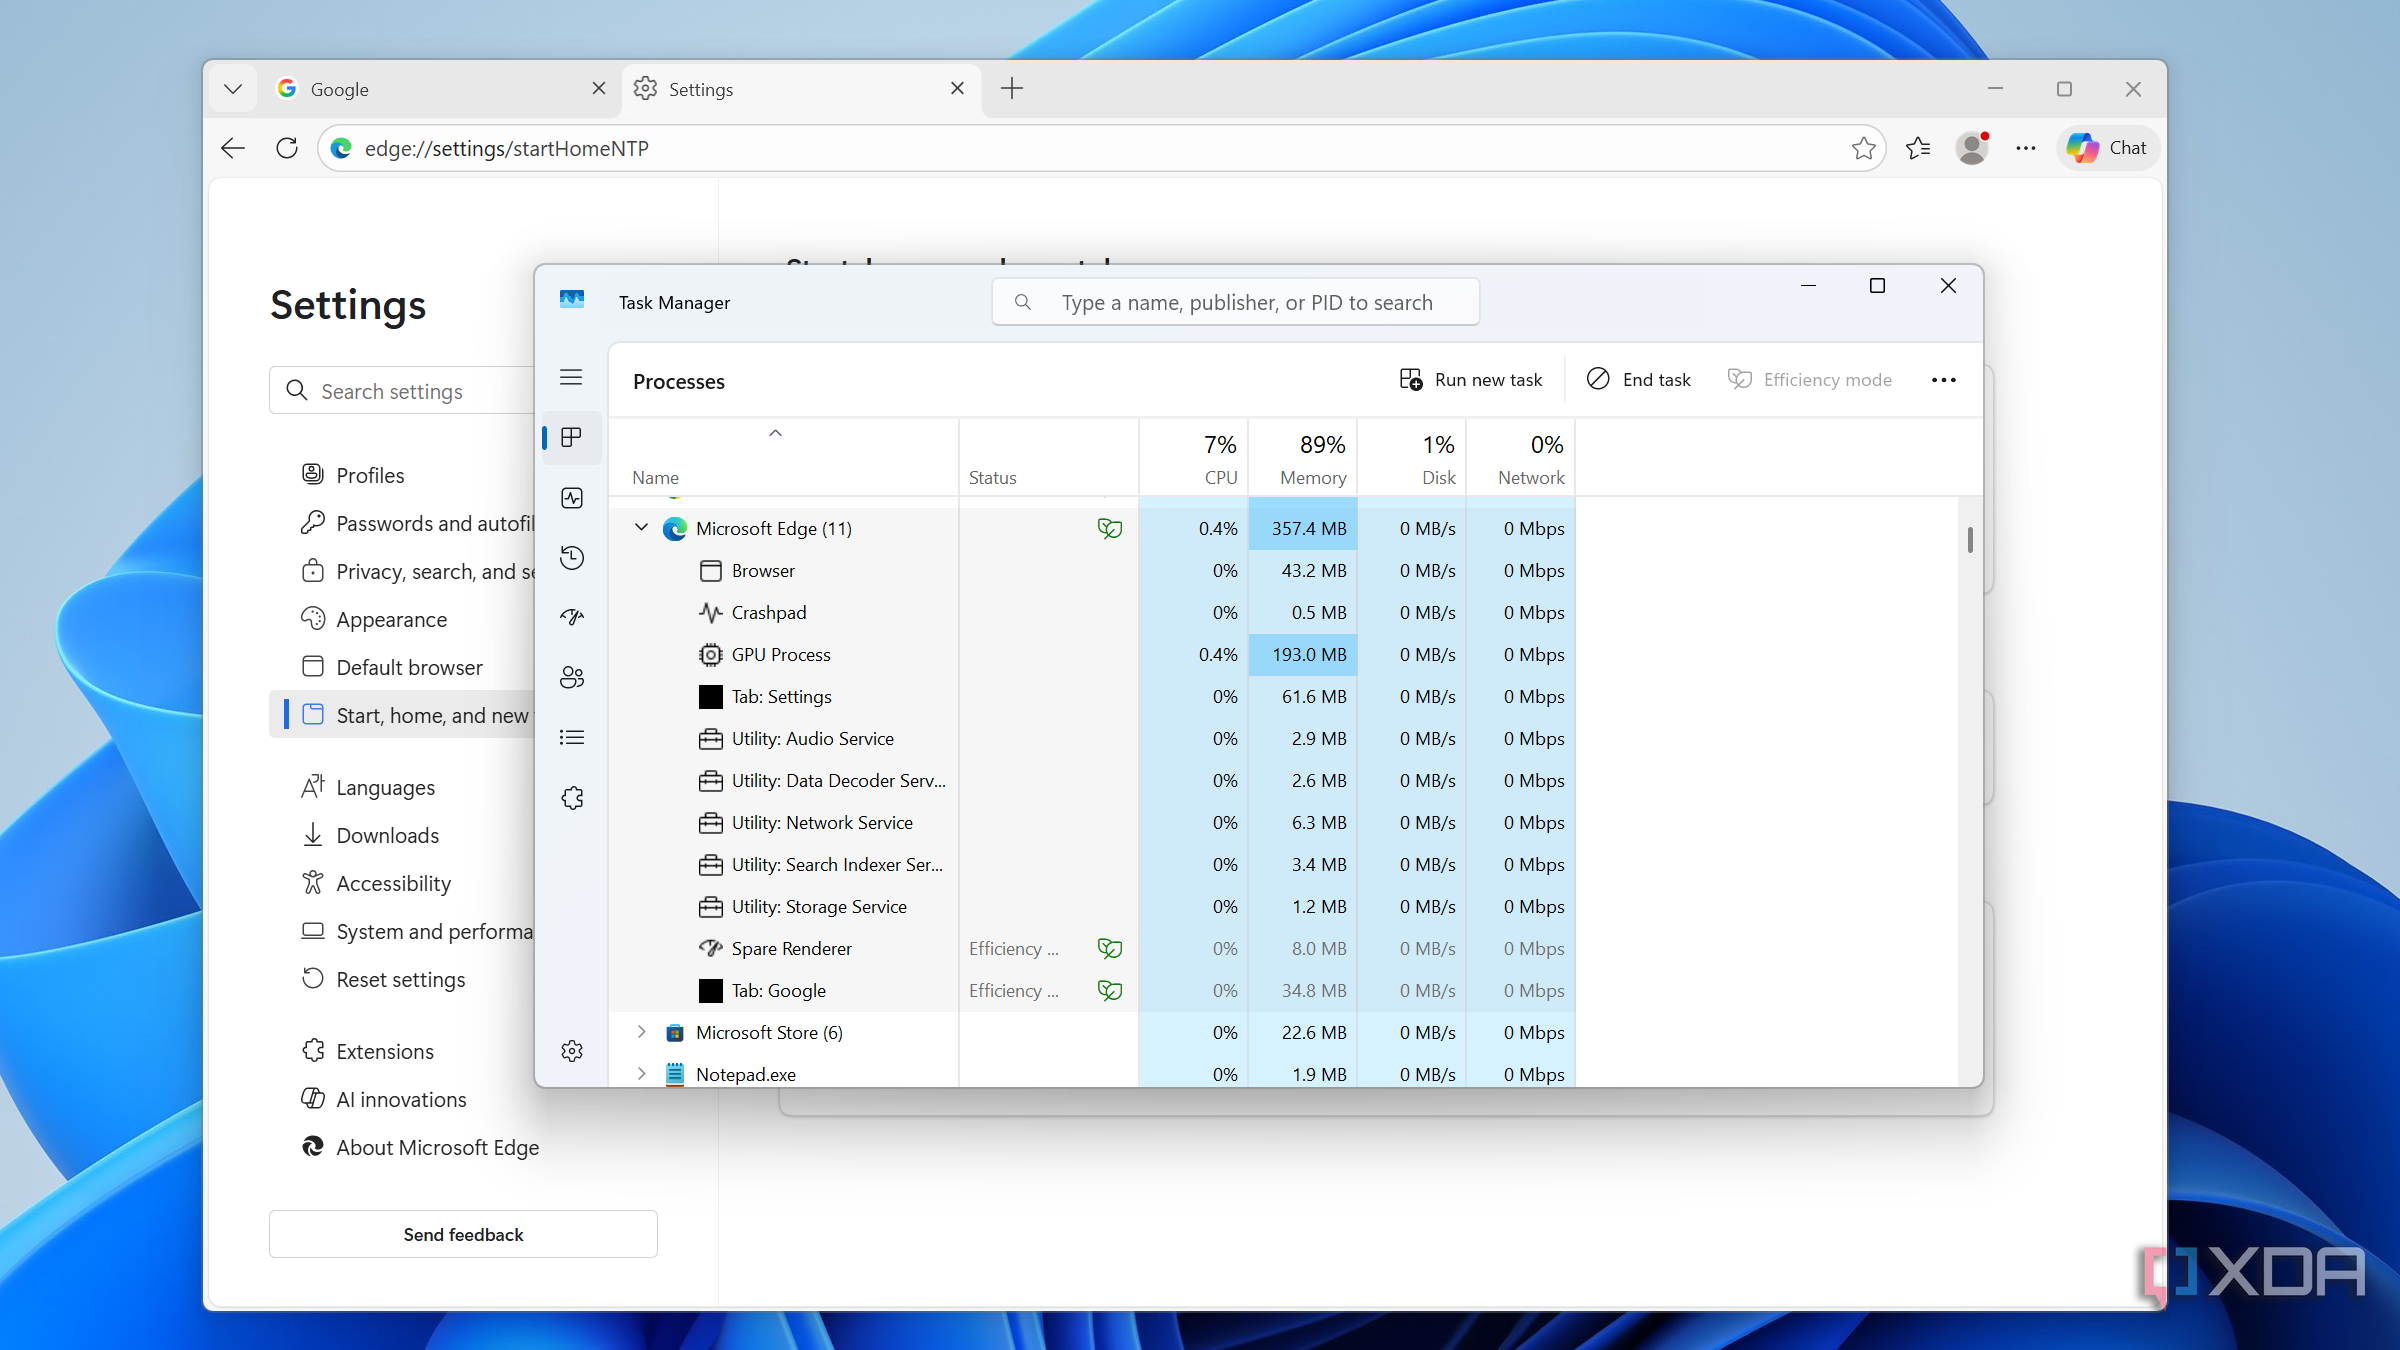Open Edge favorites list icon
2400x1350 pixels.
click(1918, 148)
